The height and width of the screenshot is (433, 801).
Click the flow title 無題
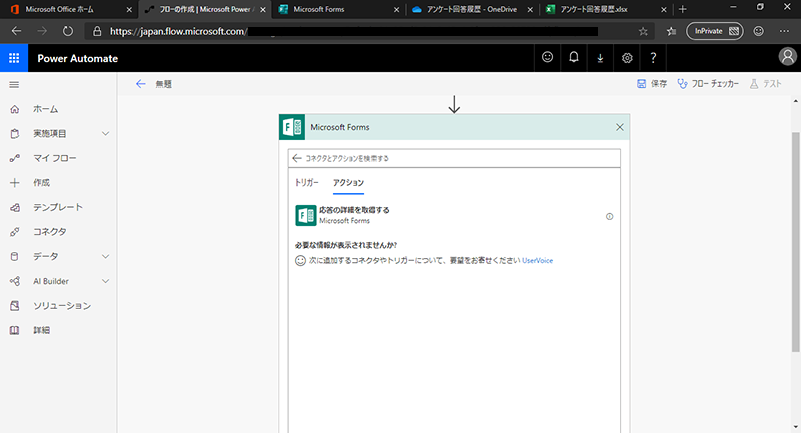(163, 84)
